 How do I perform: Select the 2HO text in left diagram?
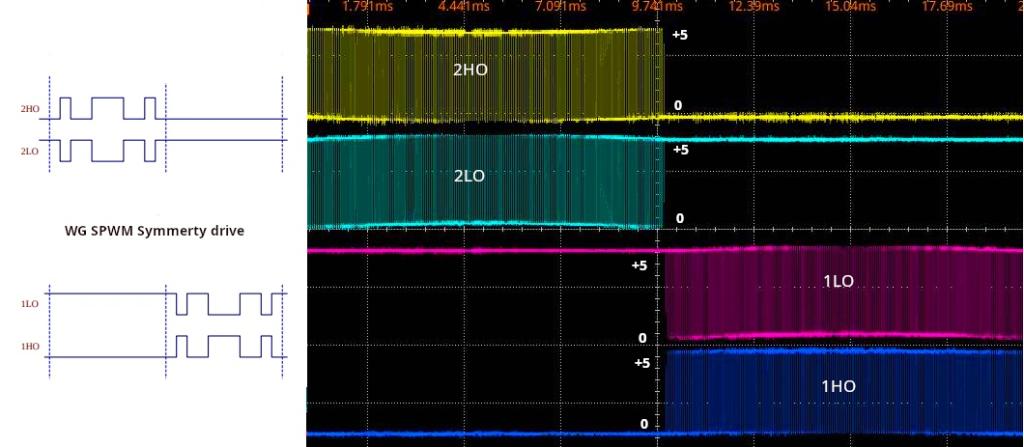click(29, 107)
